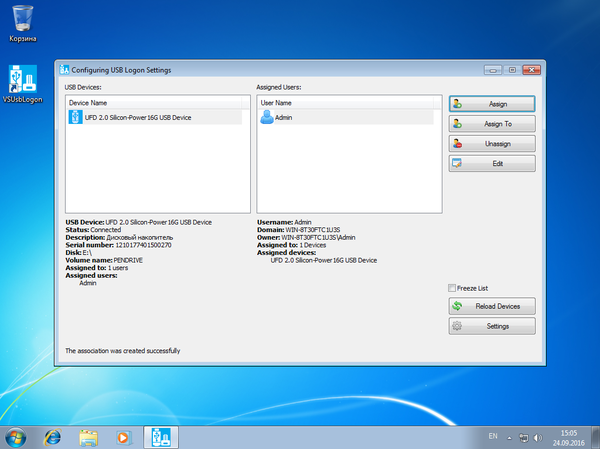Open Windows Media Player from taskbar
This screenshot has width=600, height=449.
[x=123, y=437]
